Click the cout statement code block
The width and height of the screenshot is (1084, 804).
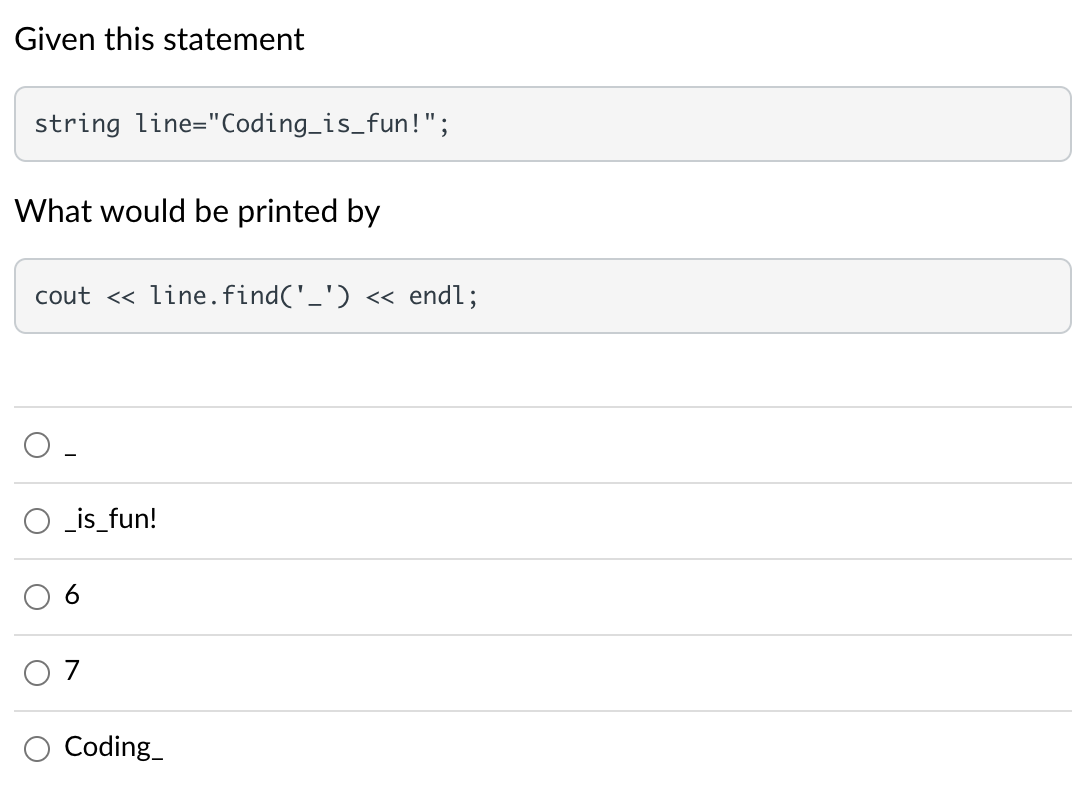pos(700,296)
